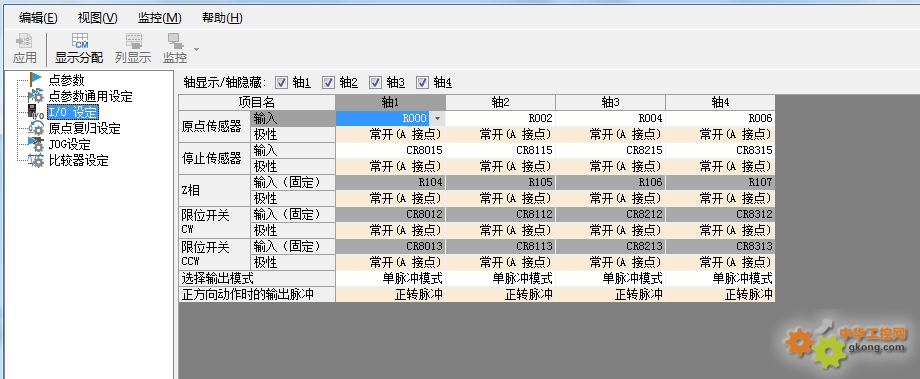Select 点参数 in the tree

tap(66, 80)
